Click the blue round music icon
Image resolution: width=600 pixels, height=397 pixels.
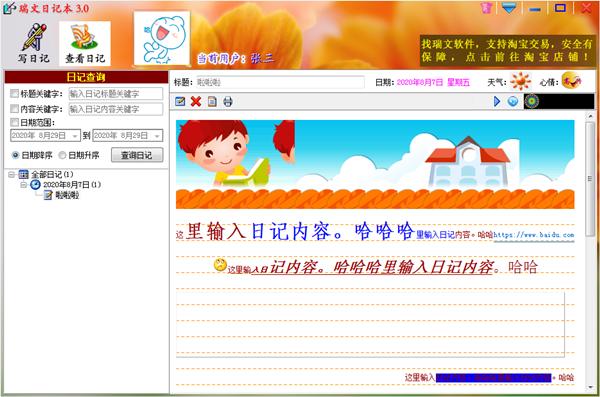pyautogui.click(x=513, y=101)
